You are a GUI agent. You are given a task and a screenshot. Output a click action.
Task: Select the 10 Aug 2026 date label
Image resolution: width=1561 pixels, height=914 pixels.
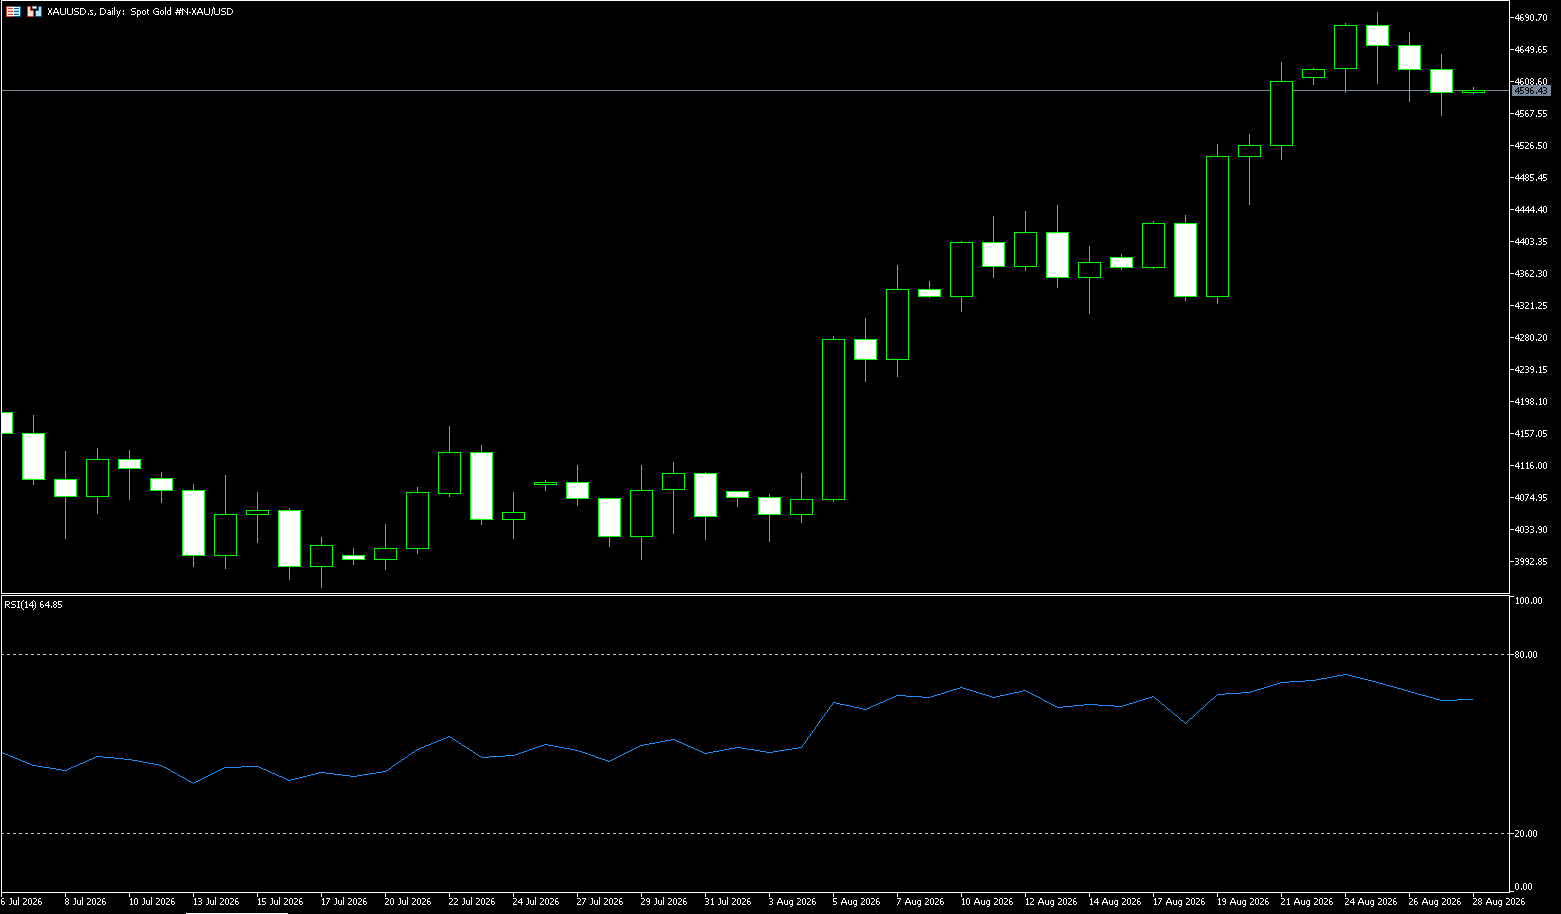click(986, 902)
